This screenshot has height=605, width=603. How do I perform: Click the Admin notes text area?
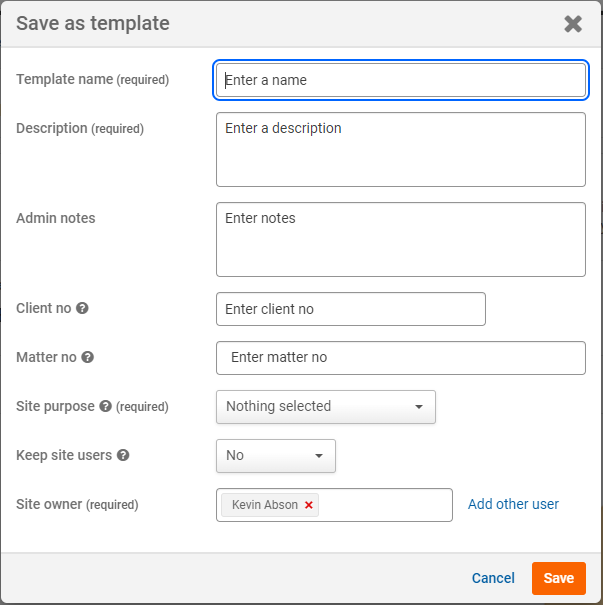tap(401, 239)
